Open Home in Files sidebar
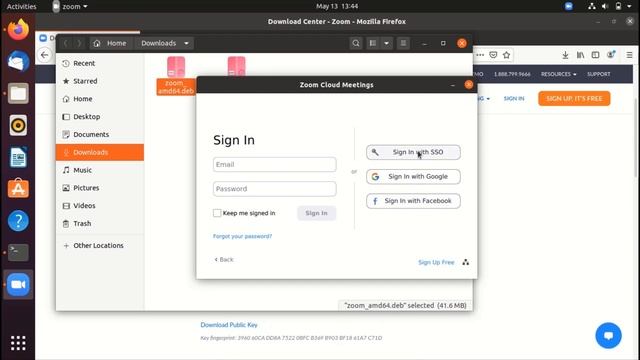This screenshot has width=640, height=360. coord(100,99)
